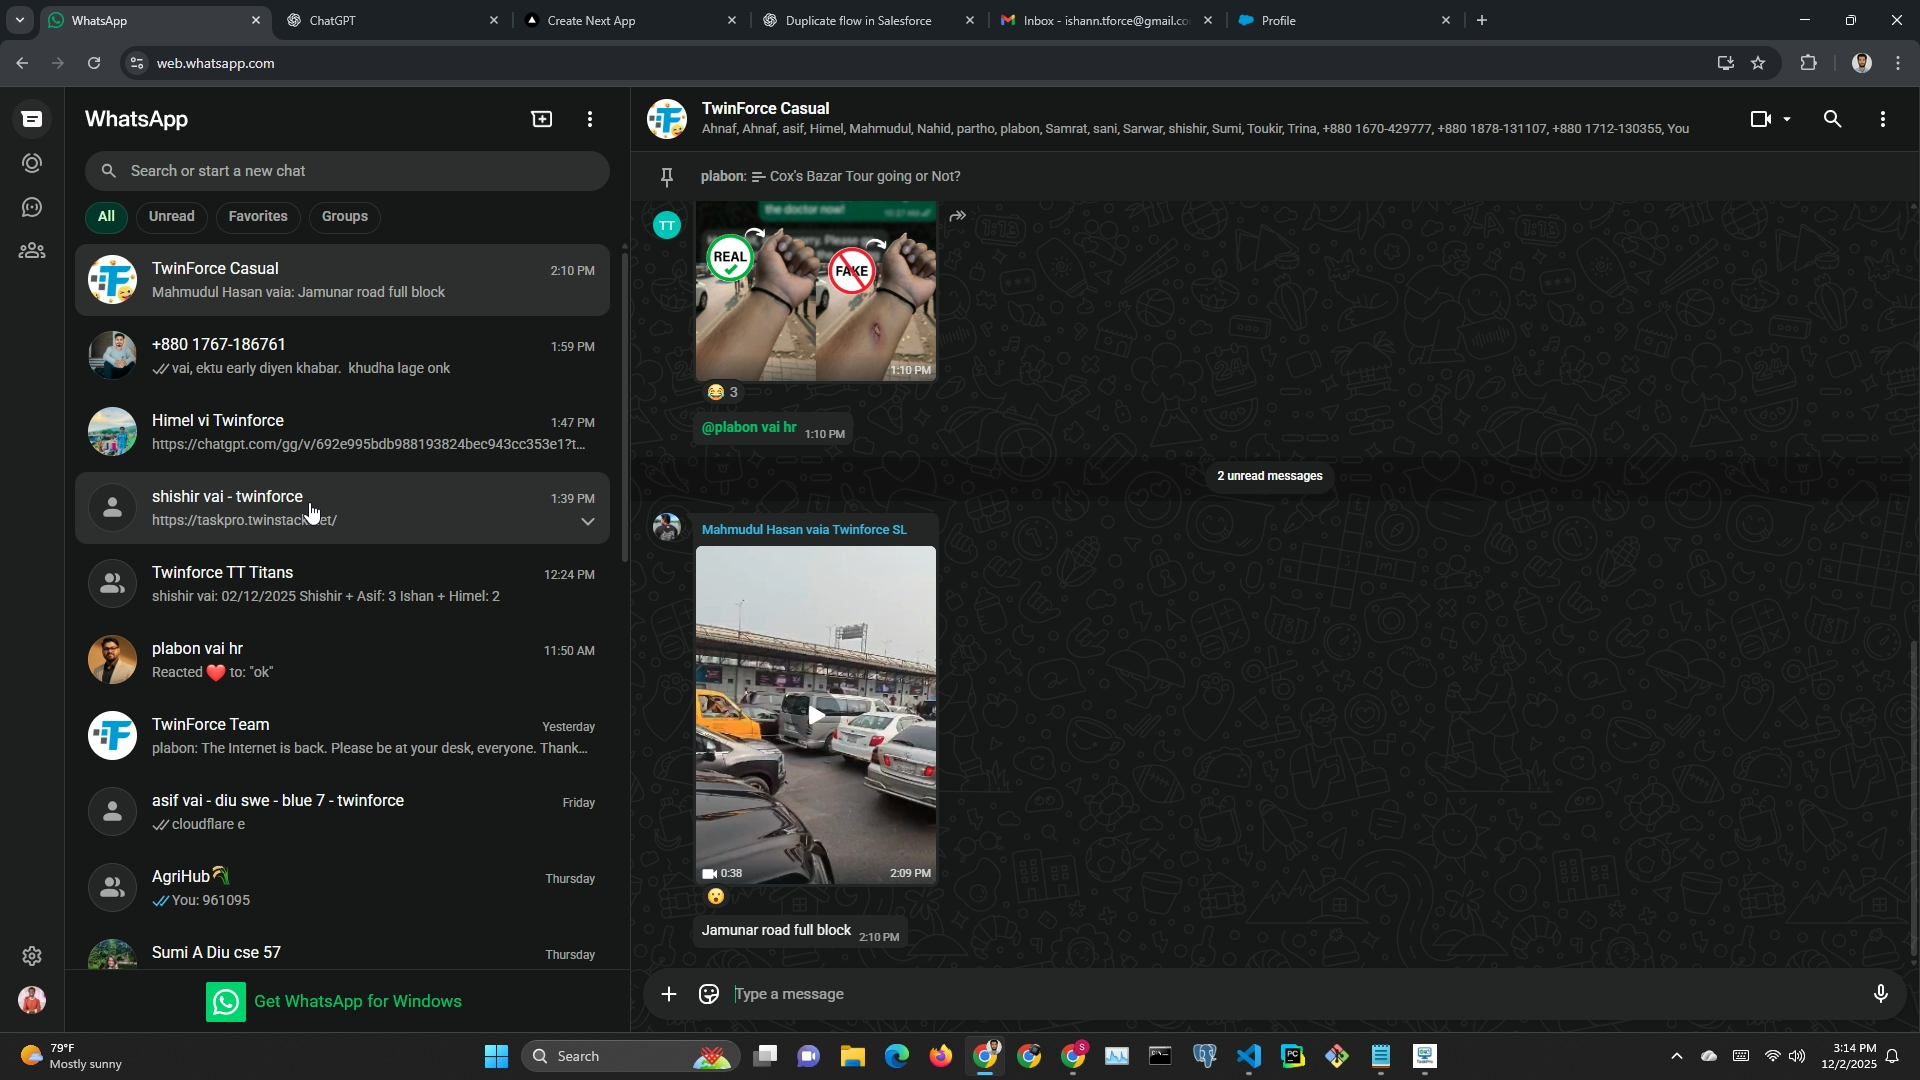The height and width of the screenshot is (1080, 1920).
Task: Start voice message with microphone icon
Action: tap(1880, 994)
